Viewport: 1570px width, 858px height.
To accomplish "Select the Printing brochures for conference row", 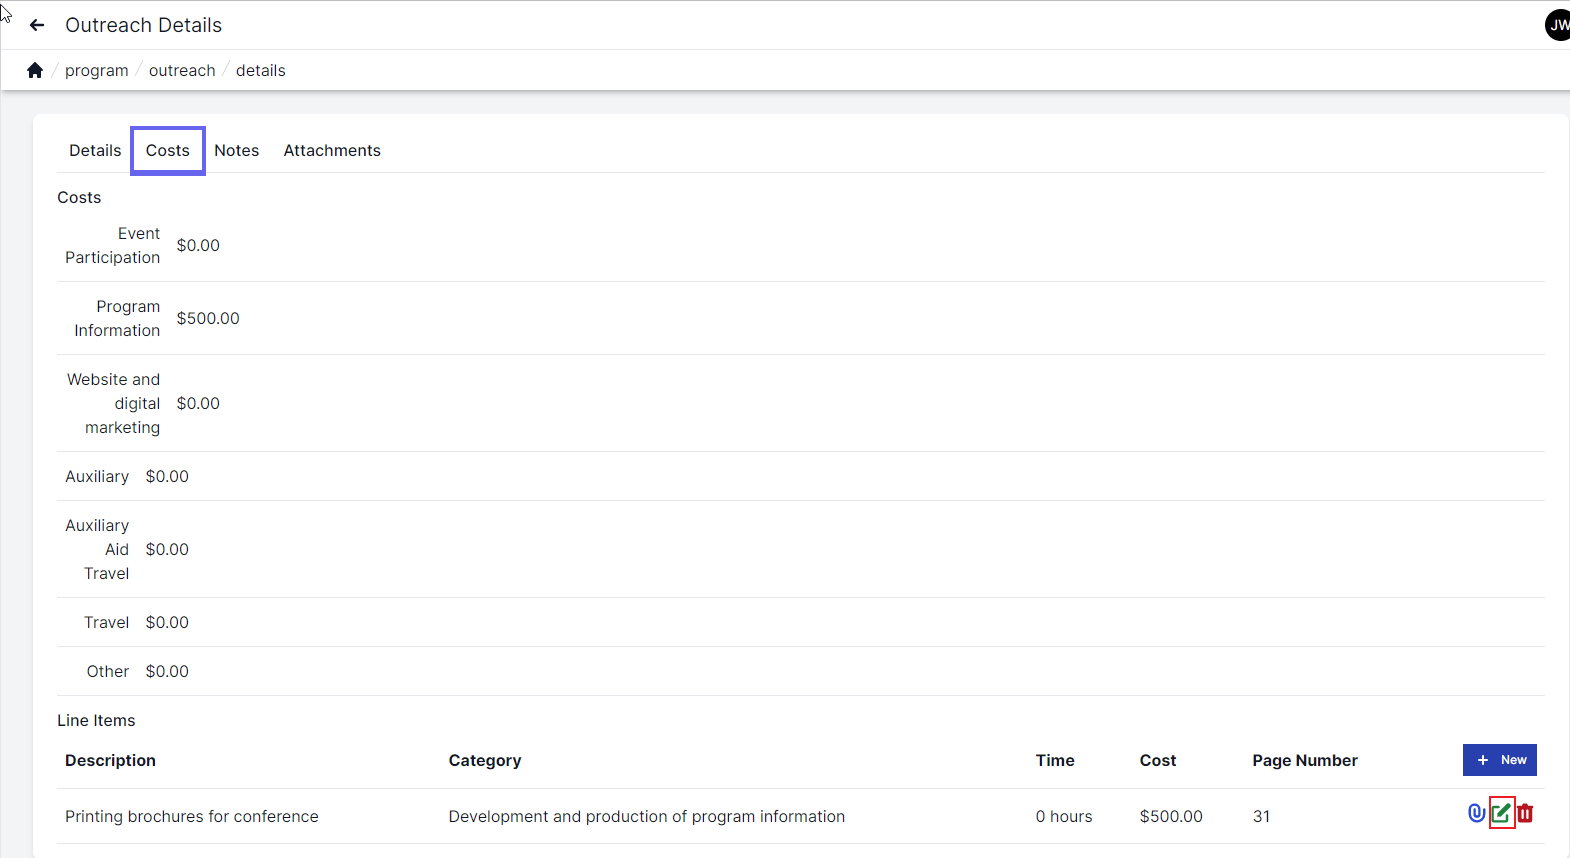I will 191,816.
